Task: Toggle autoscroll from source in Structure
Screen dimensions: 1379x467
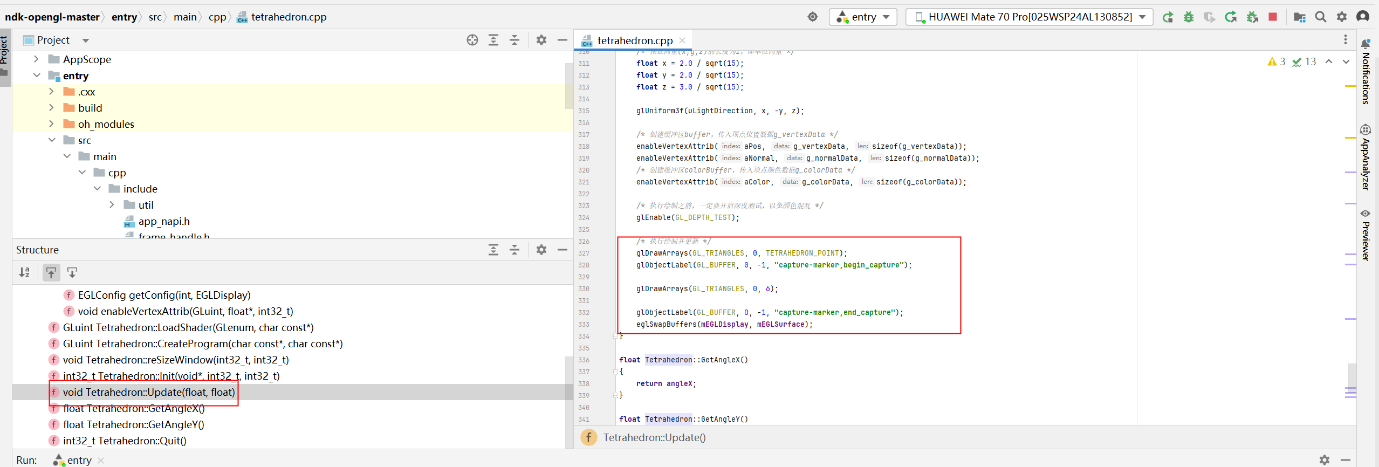Action: point(72,272)
